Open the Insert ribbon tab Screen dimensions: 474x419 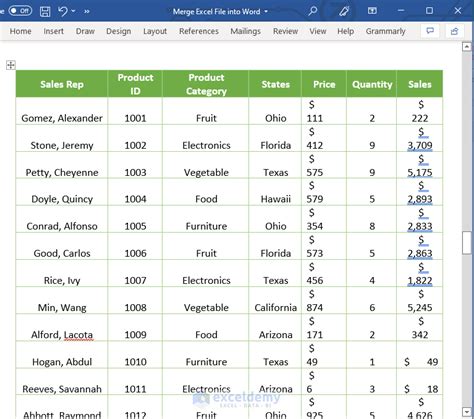(x=53, y=31)
